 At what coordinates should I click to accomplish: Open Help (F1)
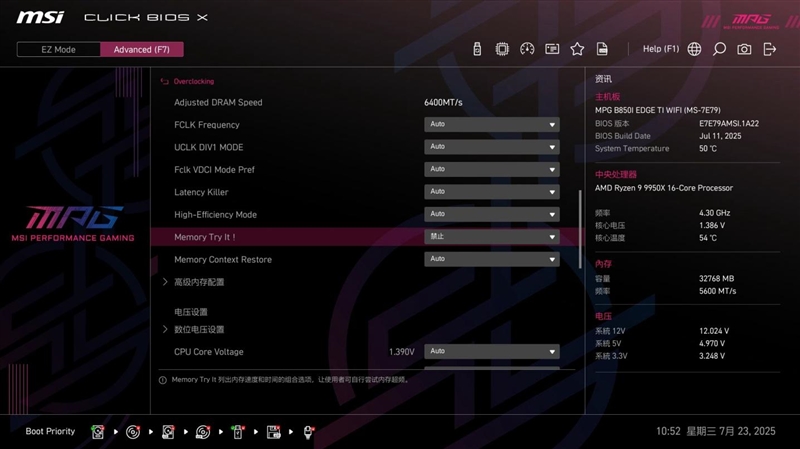[x=661, y=49]
